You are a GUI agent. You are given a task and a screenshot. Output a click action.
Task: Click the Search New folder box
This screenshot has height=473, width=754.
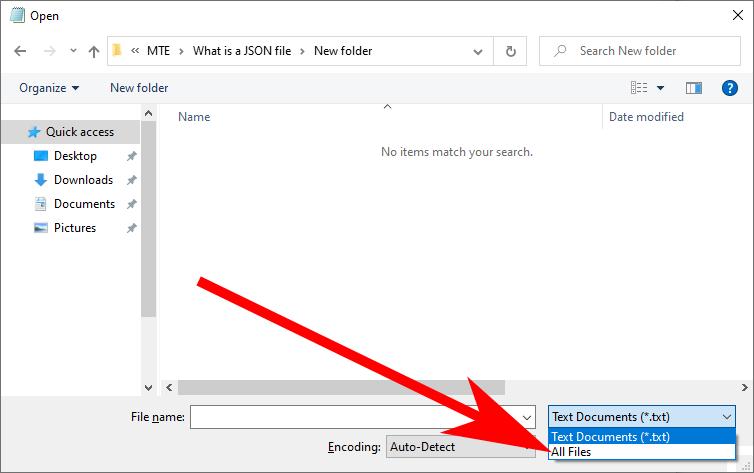tap(640, 51)
